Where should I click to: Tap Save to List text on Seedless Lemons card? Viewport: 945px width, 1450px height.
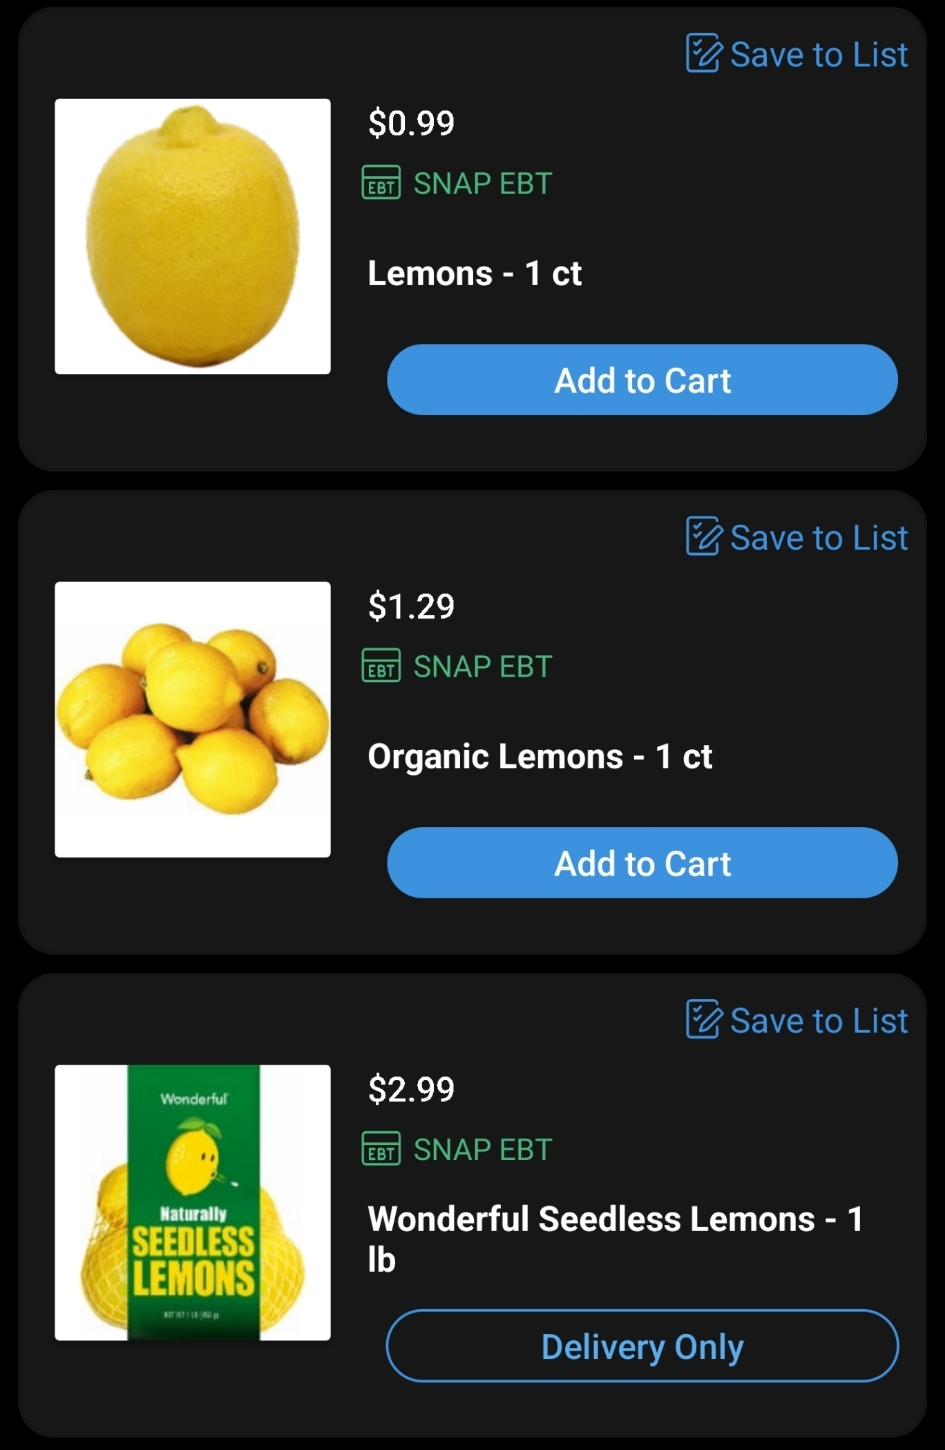coord(819,1021)
